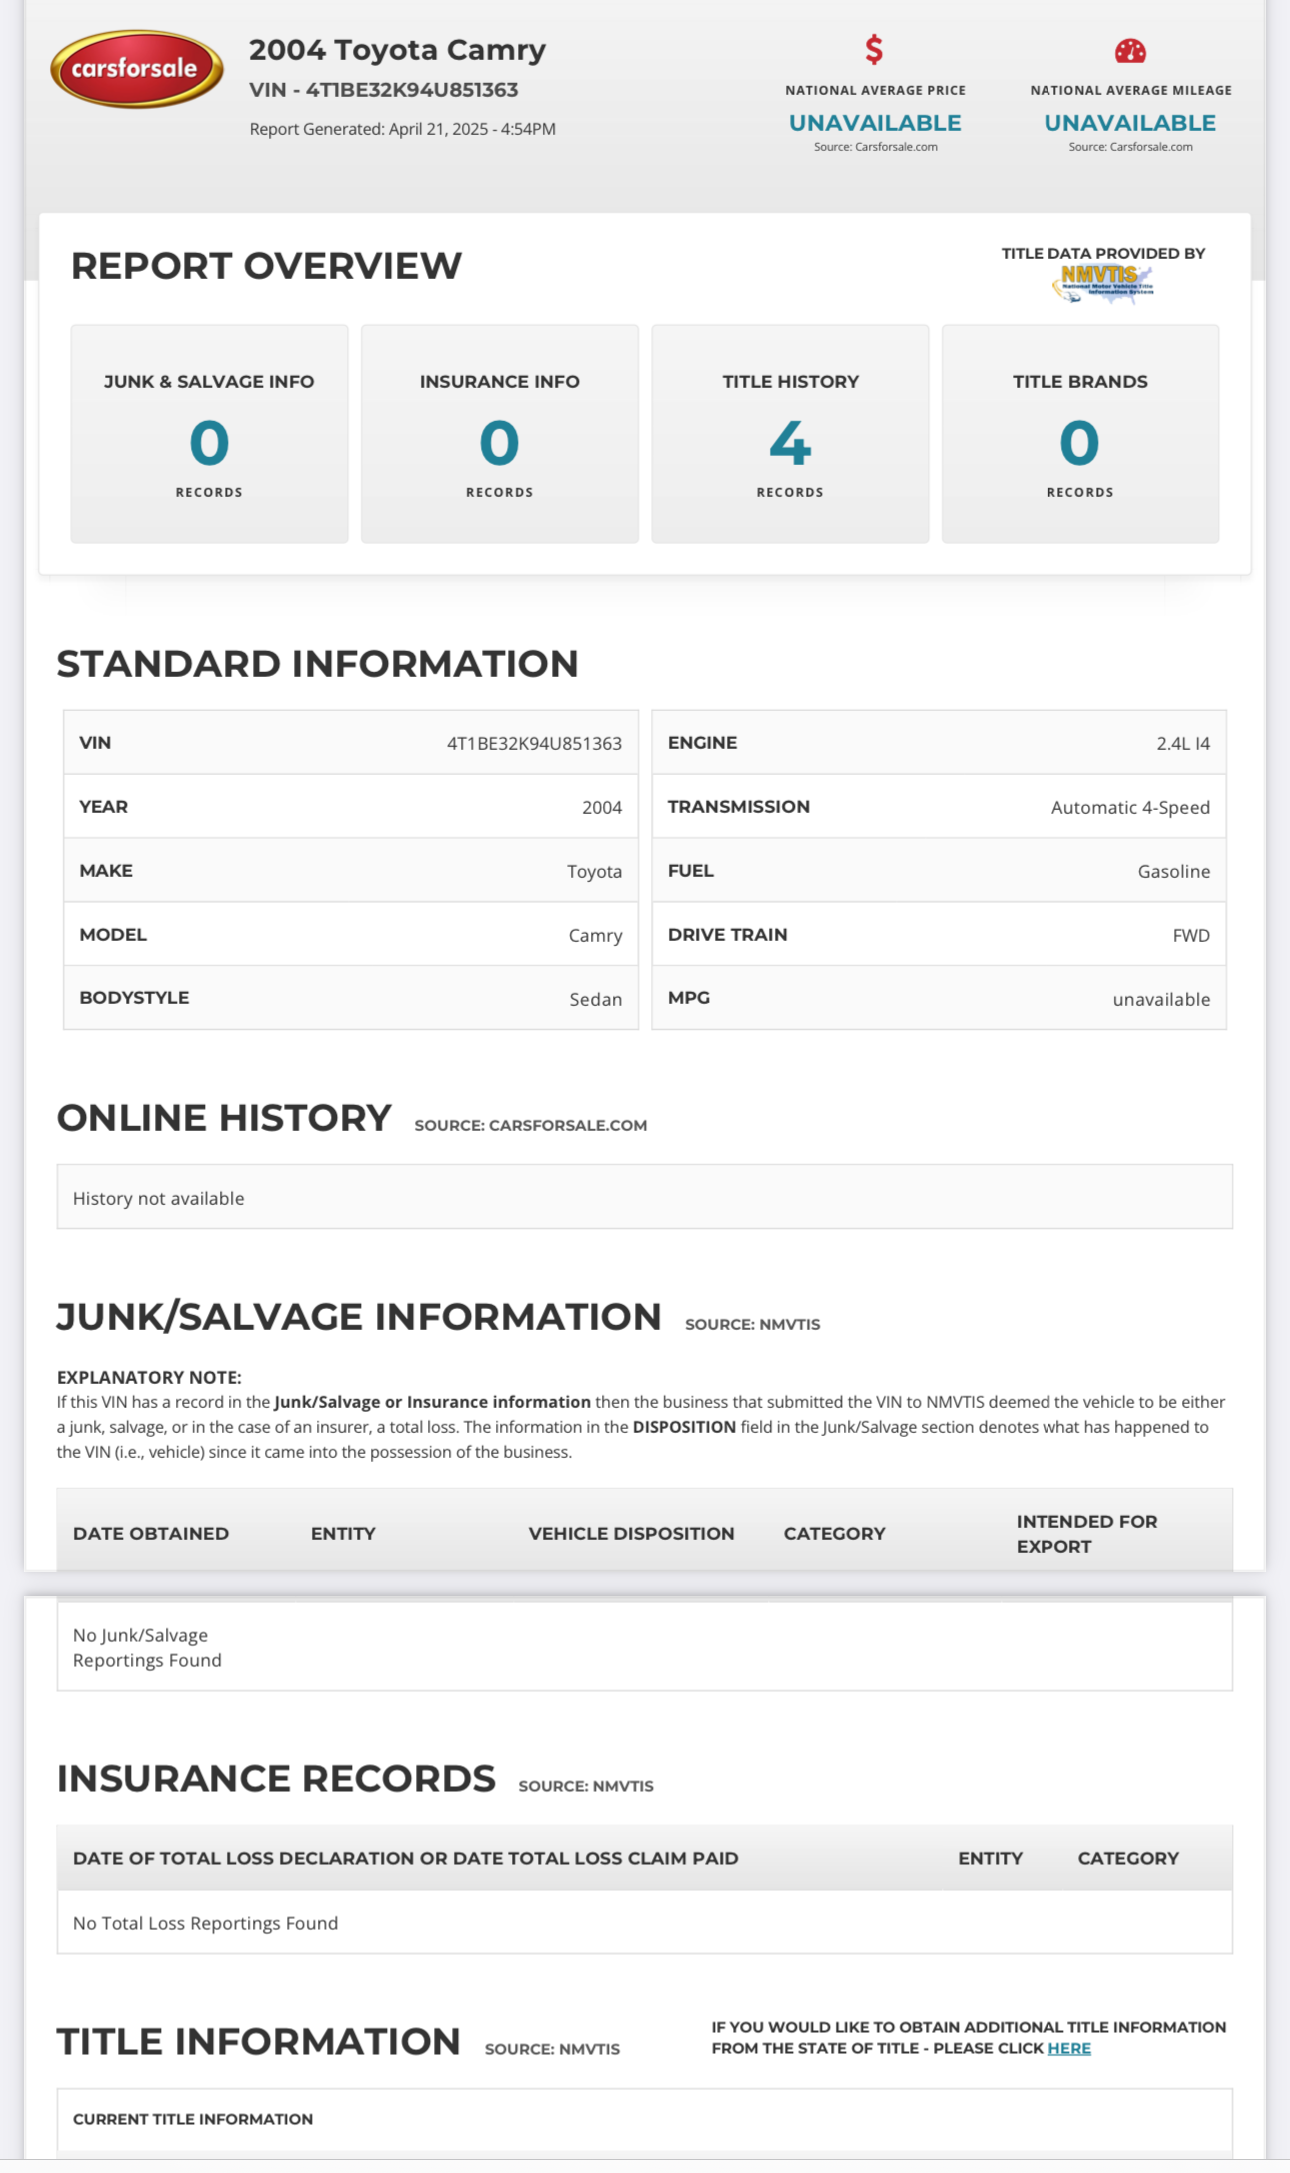Select the Title History records card
The height and width of the screenshot is (2173, 1290).
[x=790, y=434]
